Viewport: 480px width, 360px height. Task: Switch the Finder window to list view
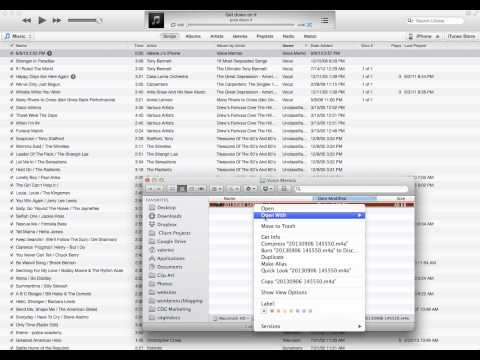point(182,189)
